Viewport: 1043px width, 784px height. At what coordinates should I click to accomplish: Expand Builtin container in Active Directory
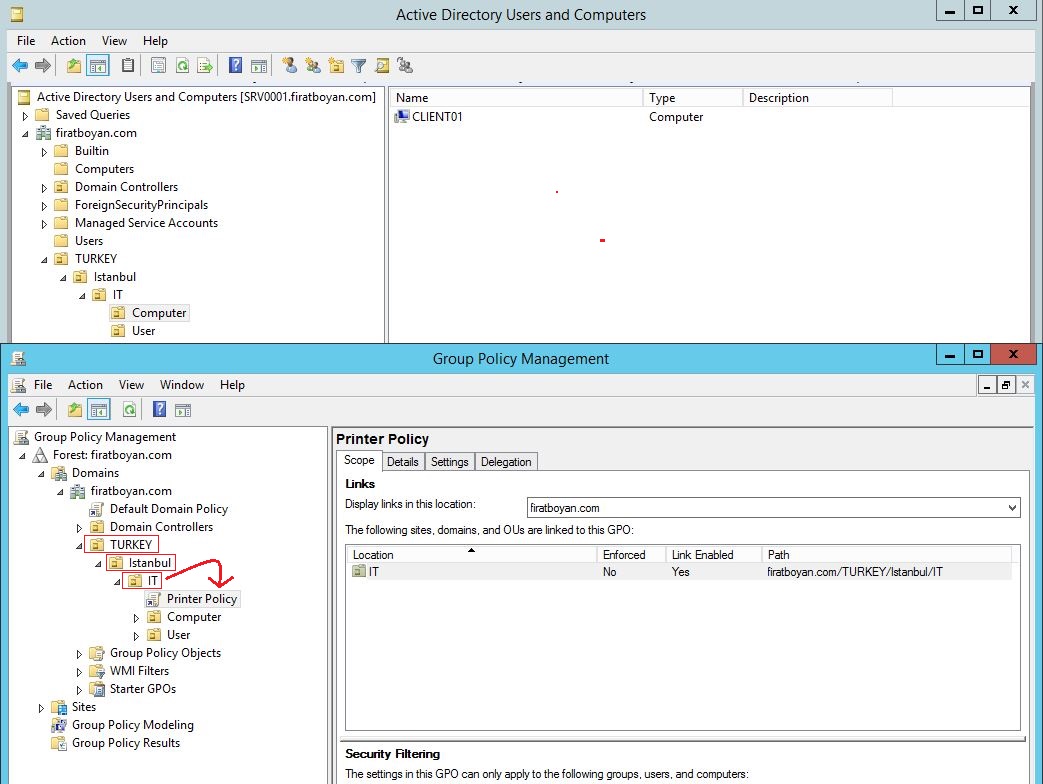point(45,152)
